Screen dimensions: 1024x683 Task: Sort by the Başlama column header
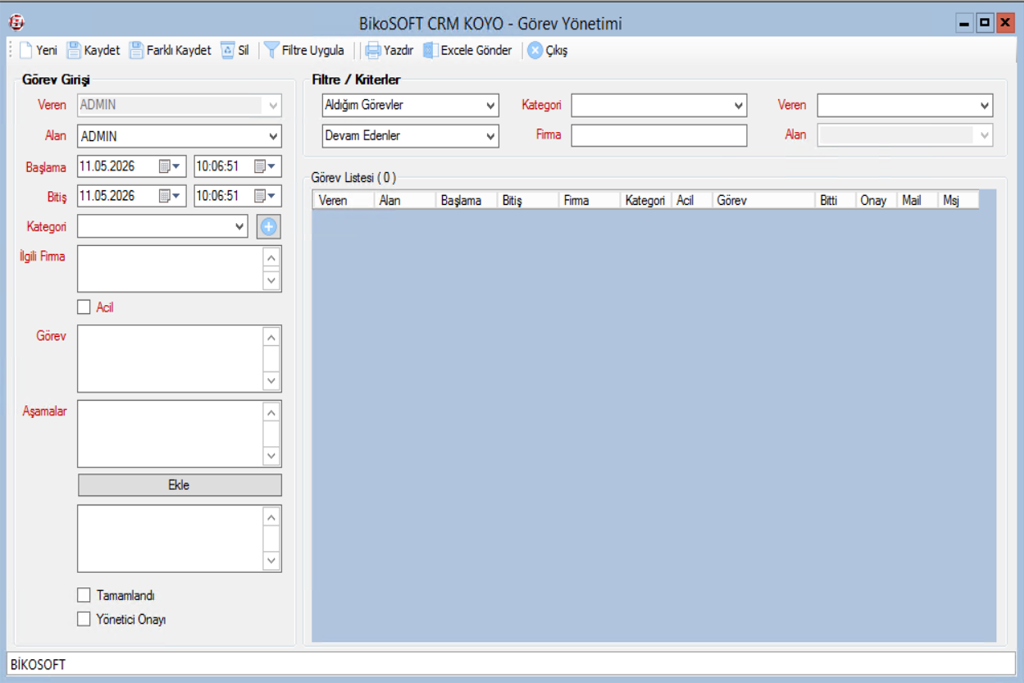(466, 200)
